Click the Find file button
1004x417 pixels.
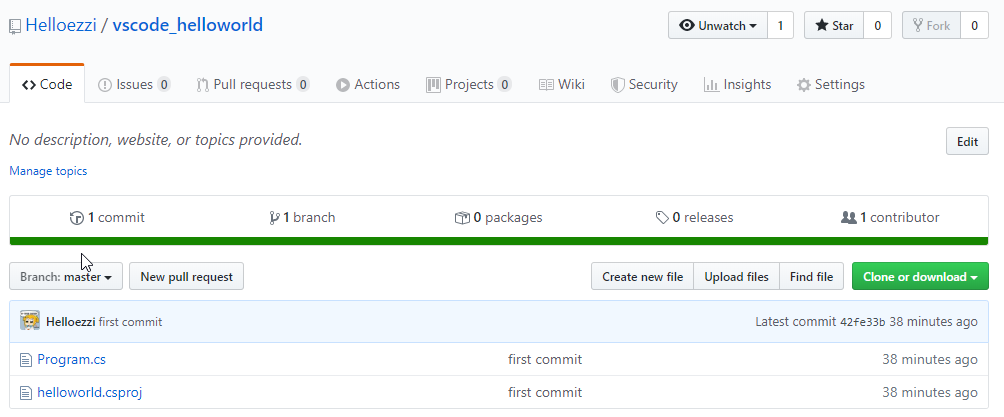point(811,276)
